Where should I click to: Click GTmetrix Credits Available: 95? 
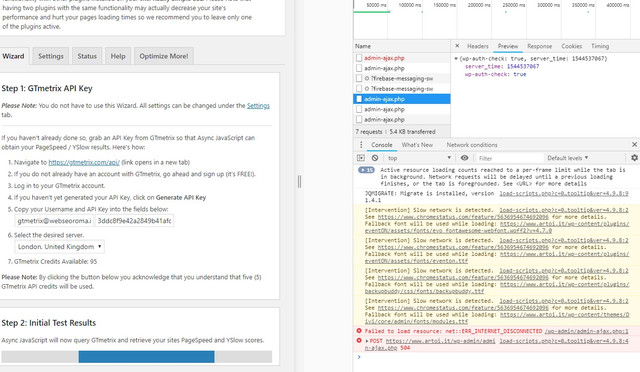point(56,261)
